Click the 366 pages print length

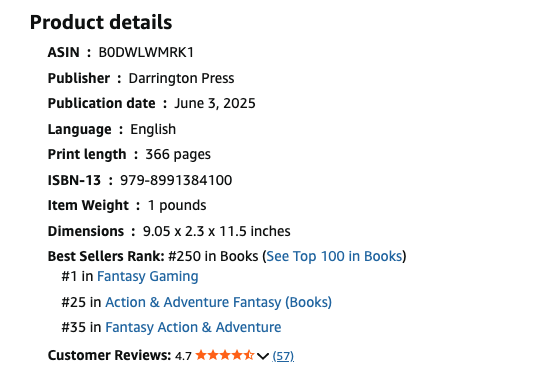coord(178,155)
